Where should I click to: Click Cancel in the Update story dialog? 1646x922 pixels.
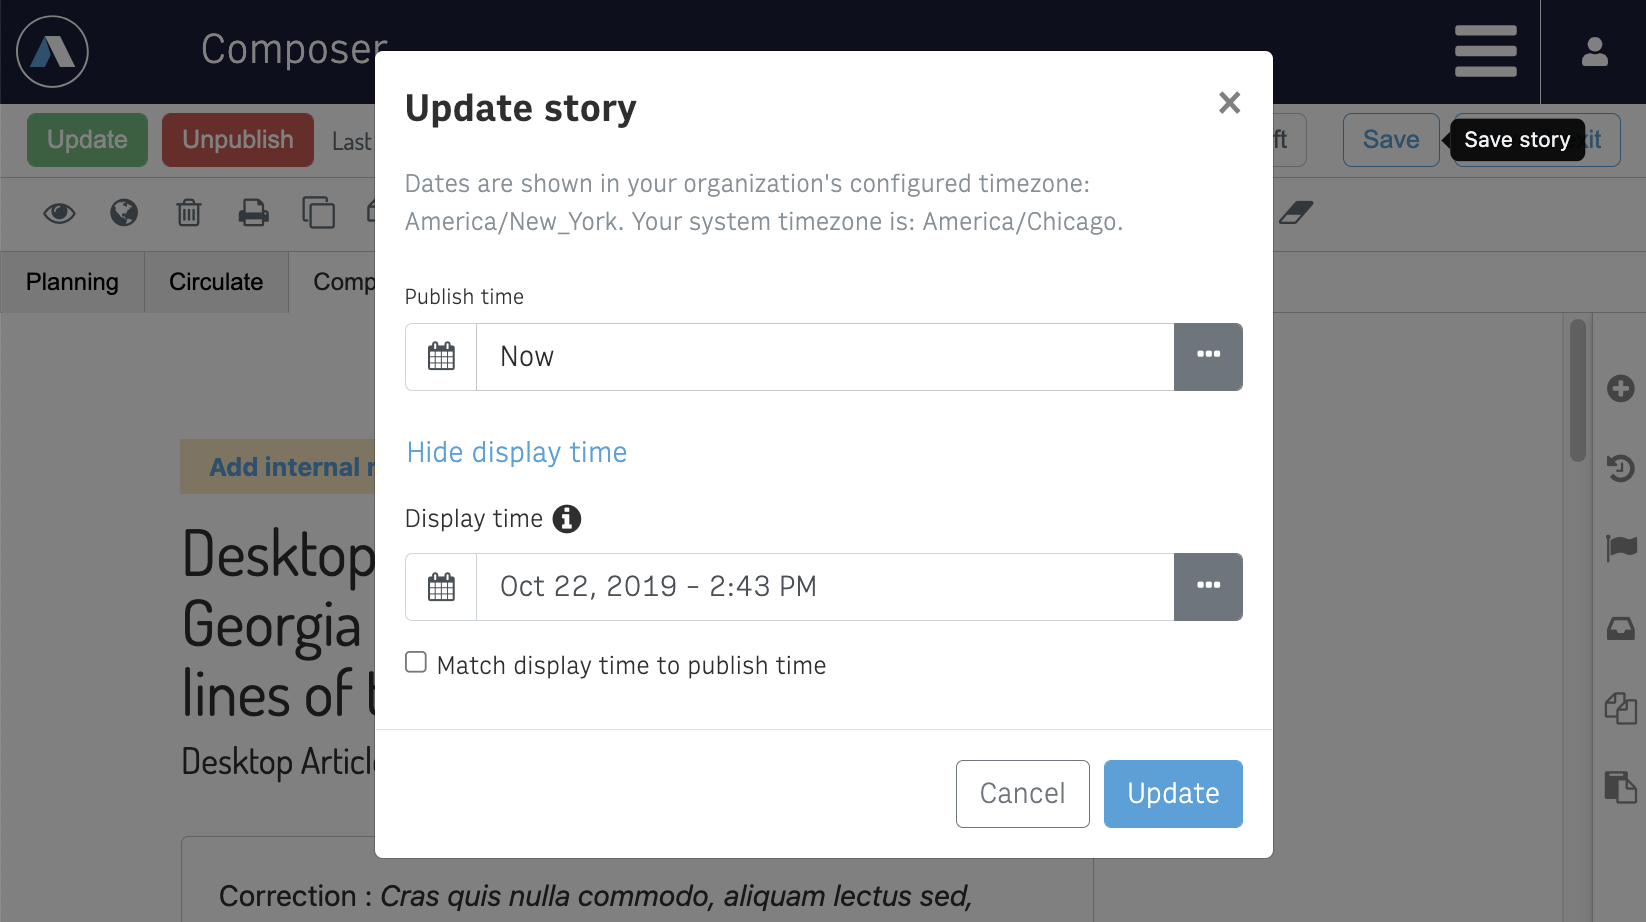(1022, 794)
